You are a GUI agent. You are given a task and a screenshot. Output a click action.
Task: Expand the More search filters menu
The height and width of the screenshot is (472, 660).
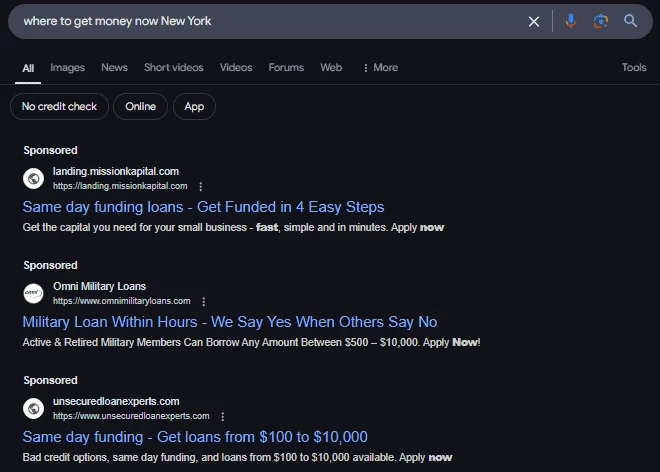tap(380, 68)
